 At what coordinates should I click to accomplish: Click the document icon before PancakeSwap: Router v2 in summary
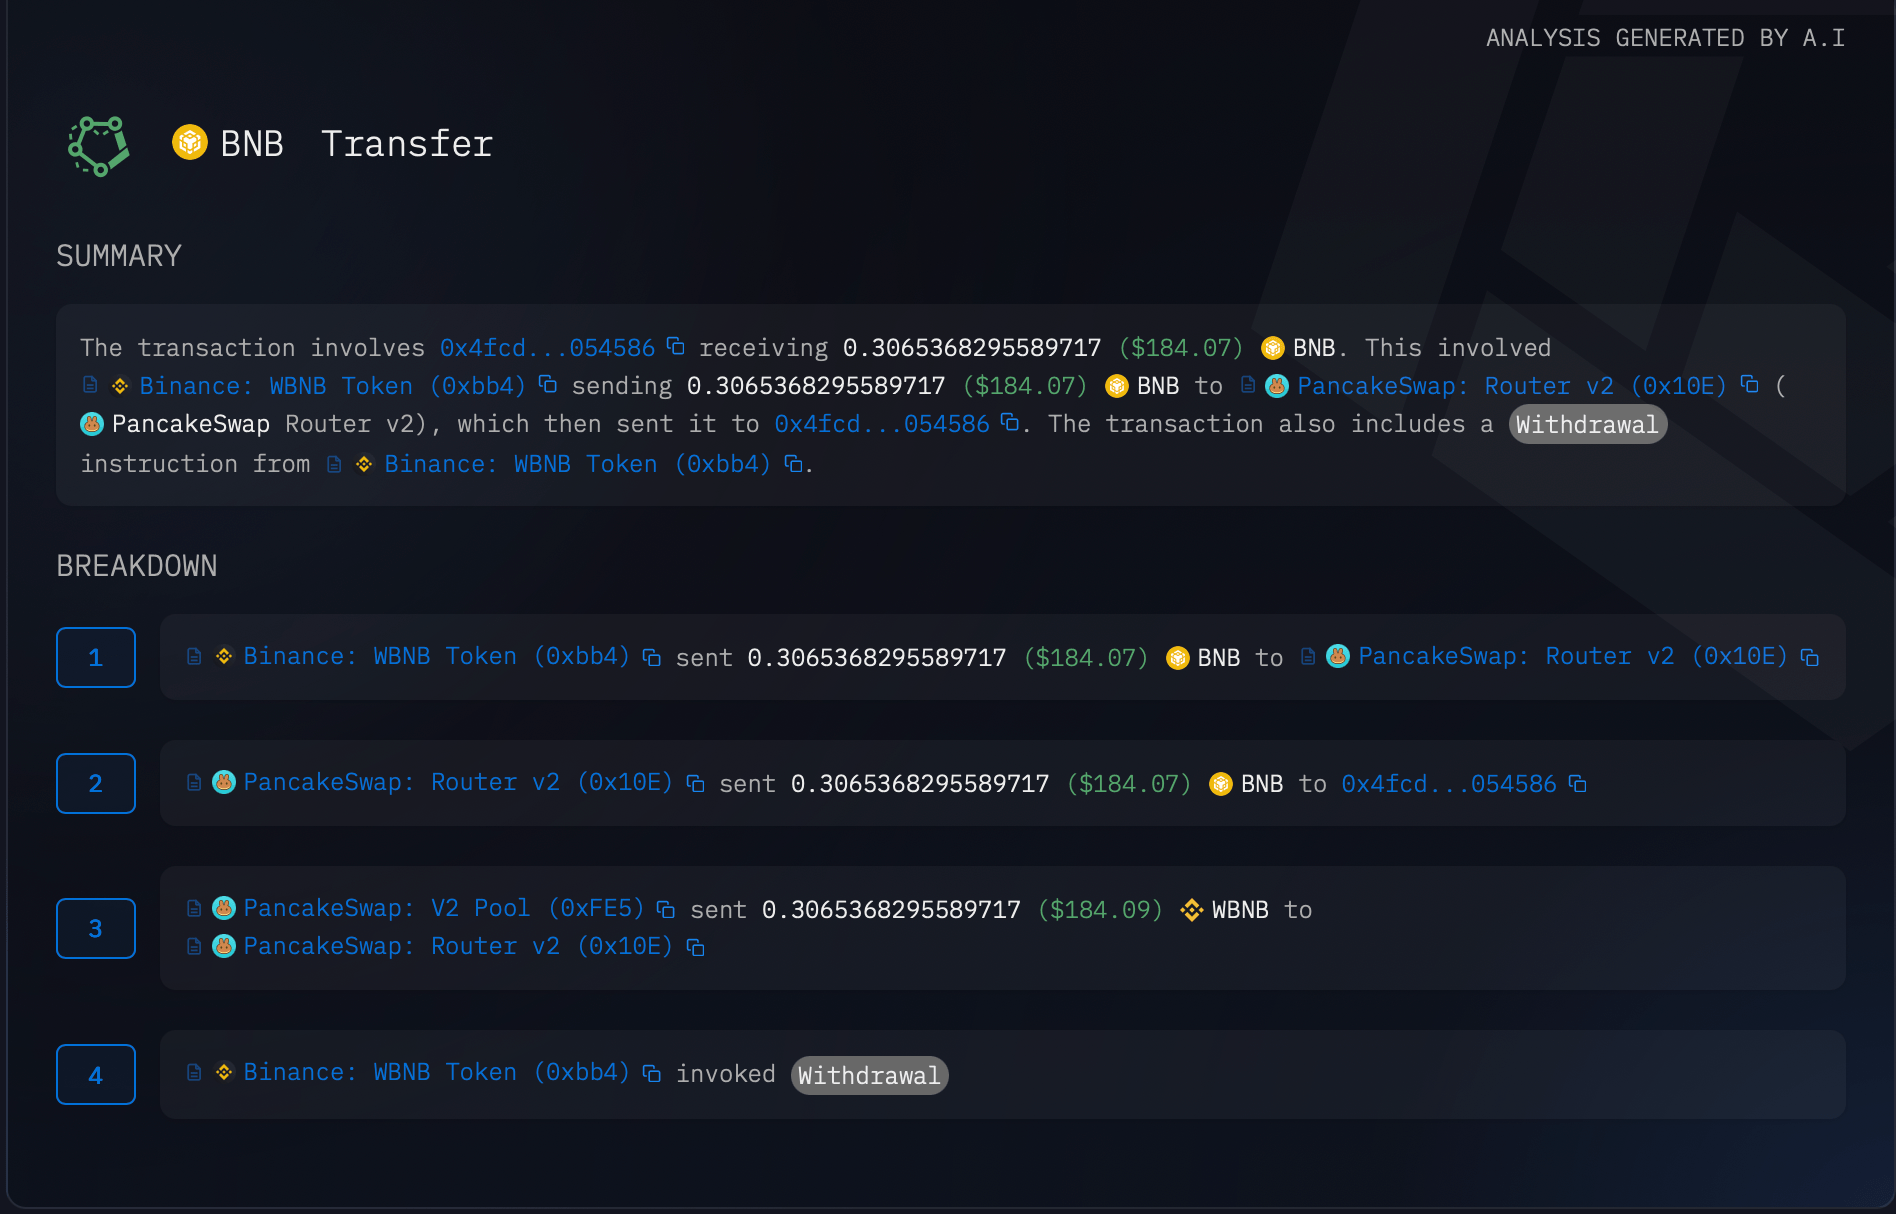tap(1246, 385)
